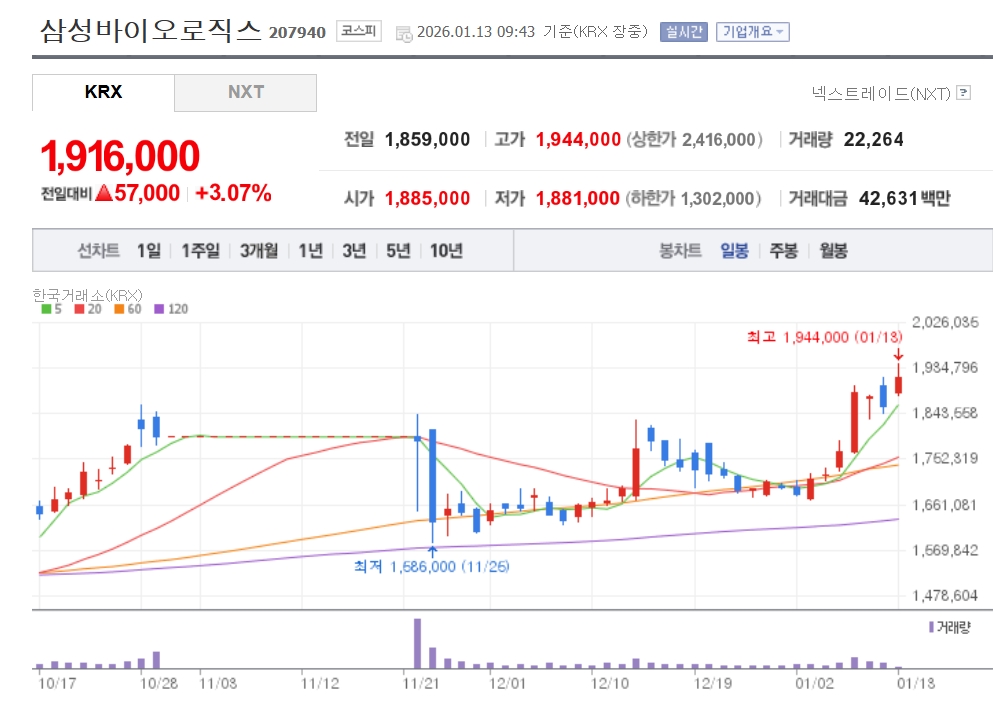
Task: Click the trading value 42,631 백만
Action: (904, 198)
